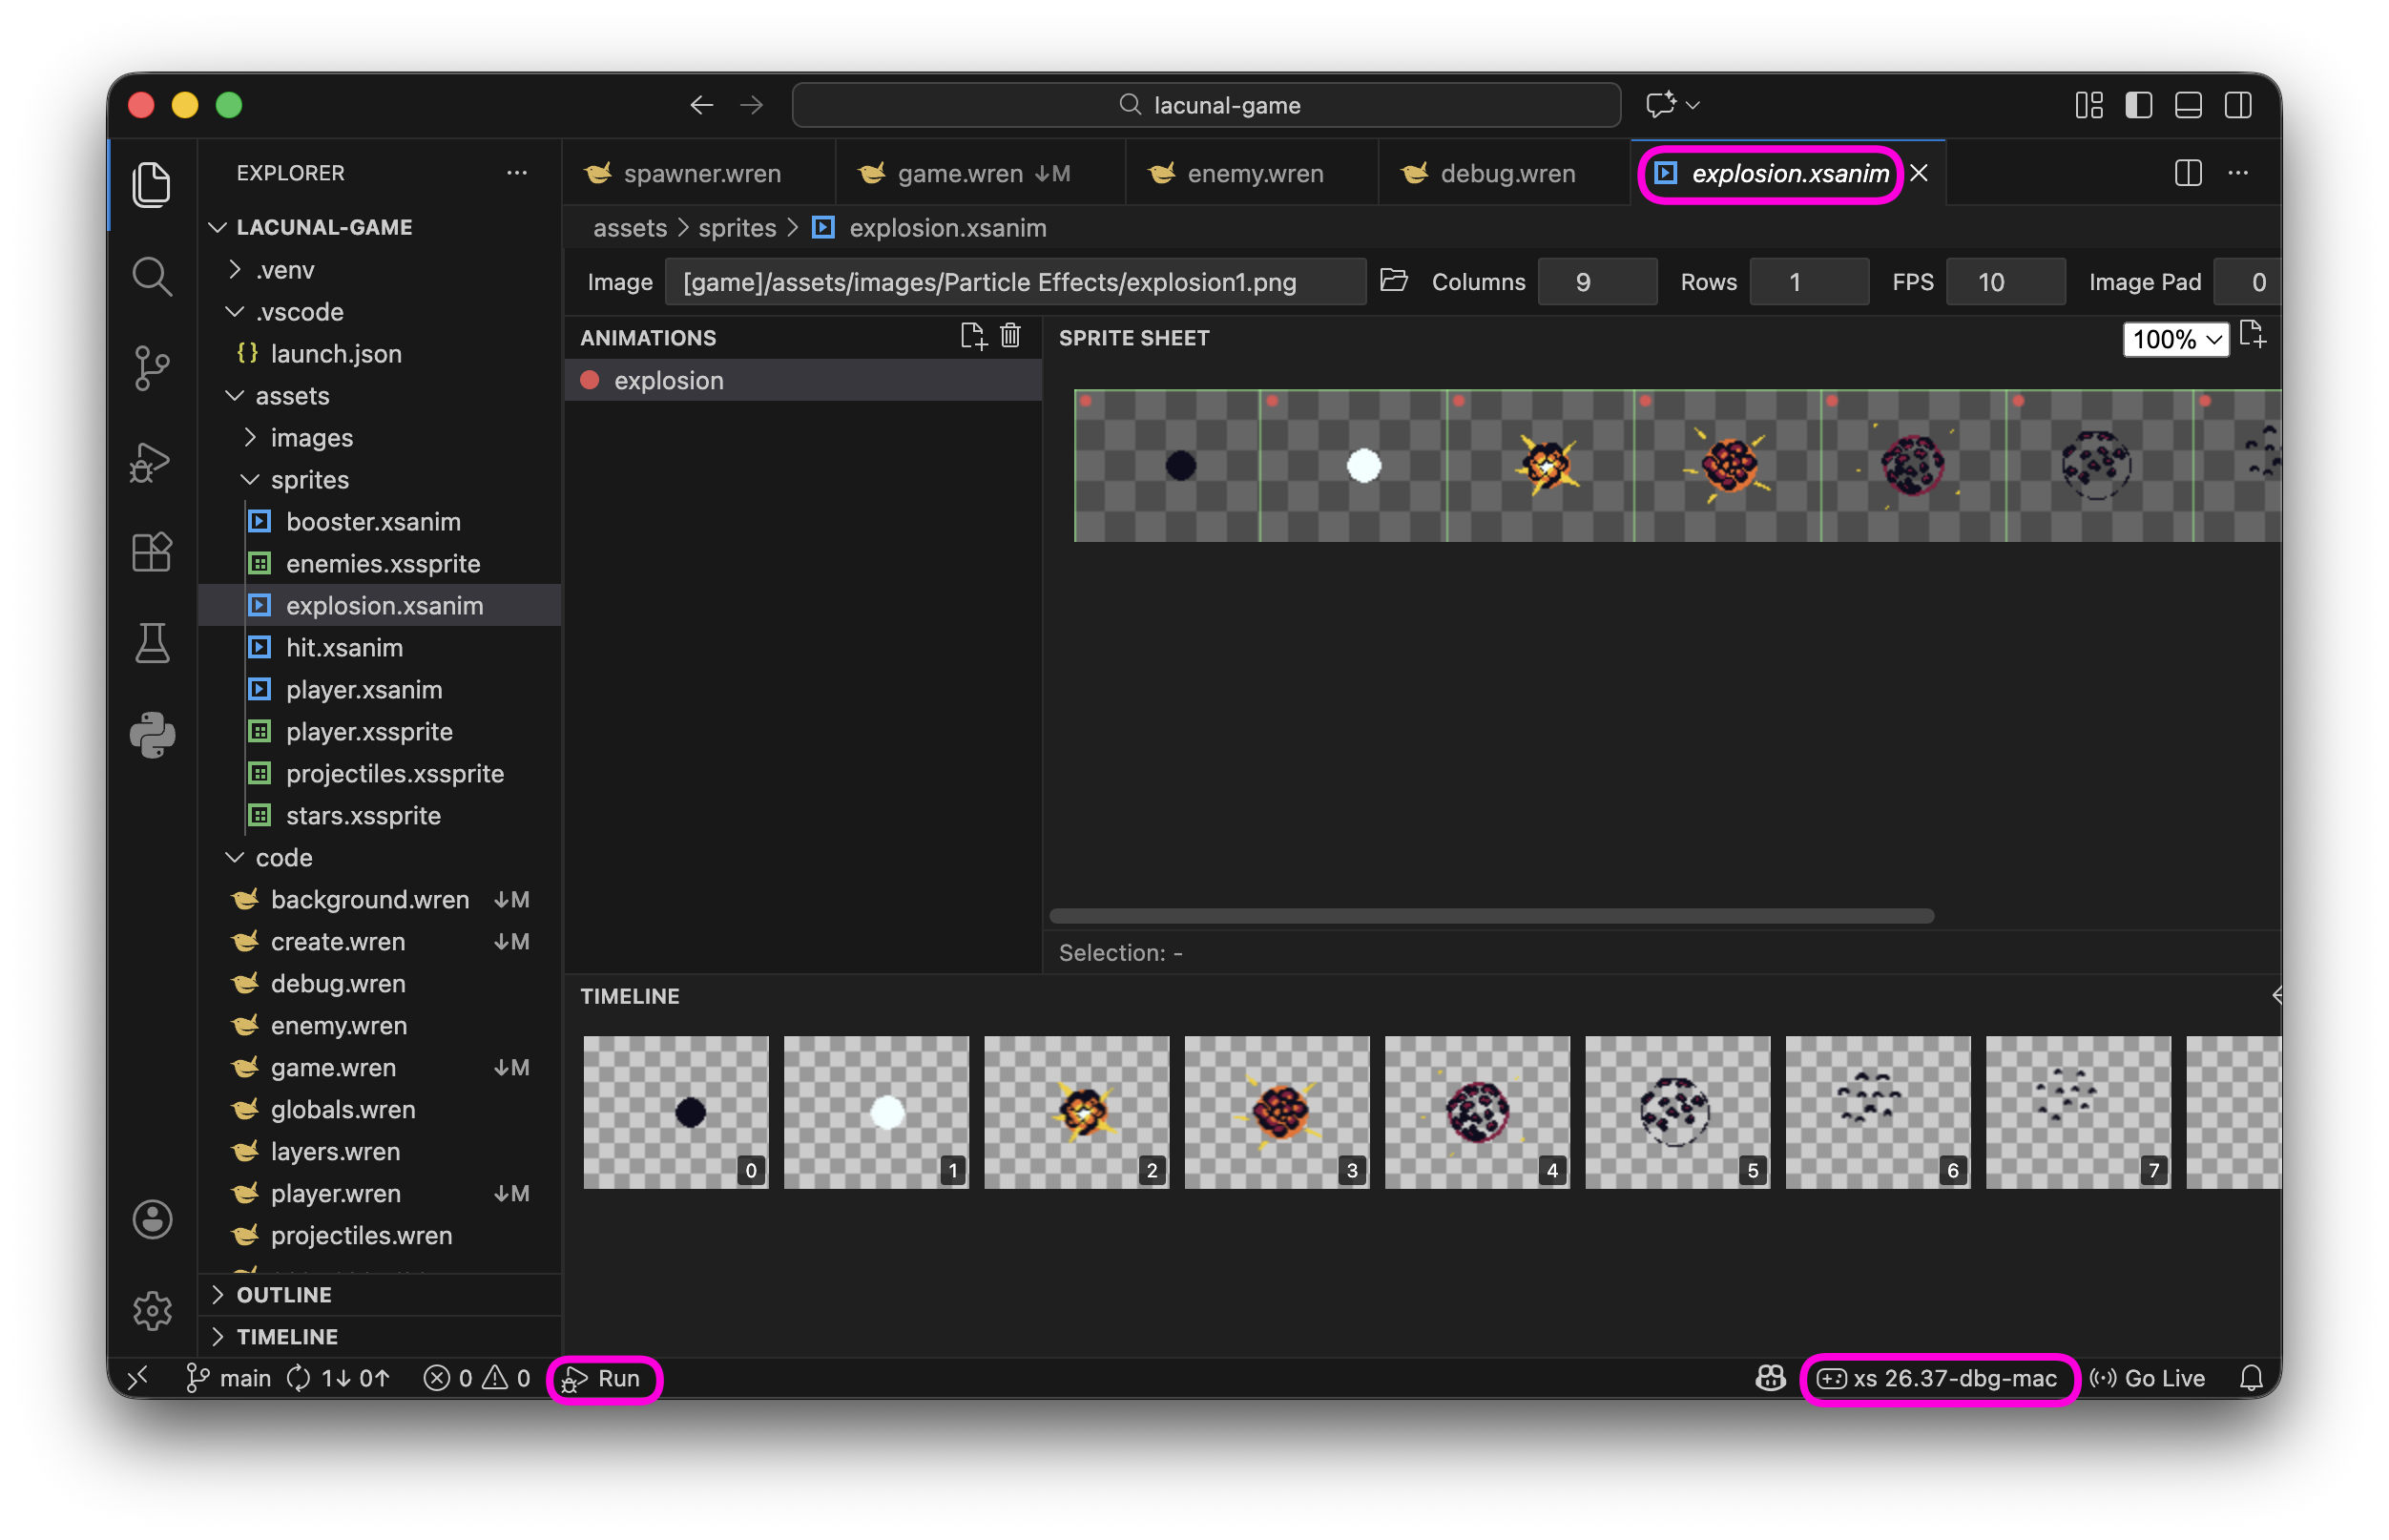This screenshot has height=1540, width=2389.
Task: Click the Copilot status icon in status bar
Action: pos(1770,1379)
